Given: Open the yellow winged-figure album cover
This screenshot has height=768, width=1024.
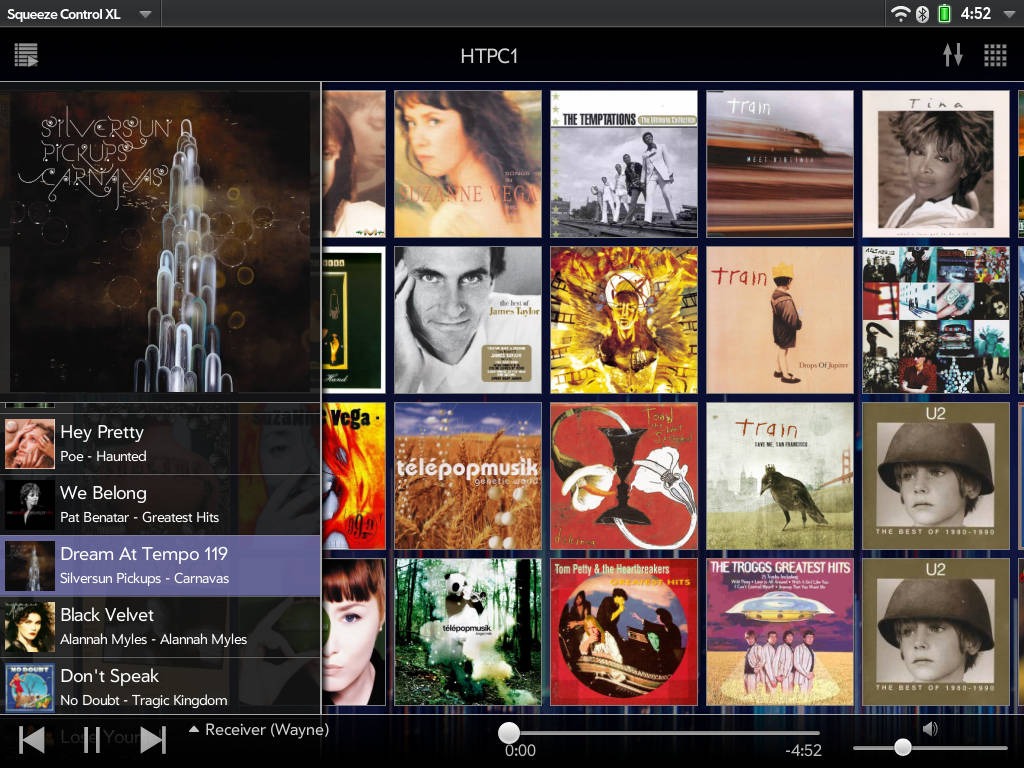Looking at the screenshot, I should [x=624, y=320].
